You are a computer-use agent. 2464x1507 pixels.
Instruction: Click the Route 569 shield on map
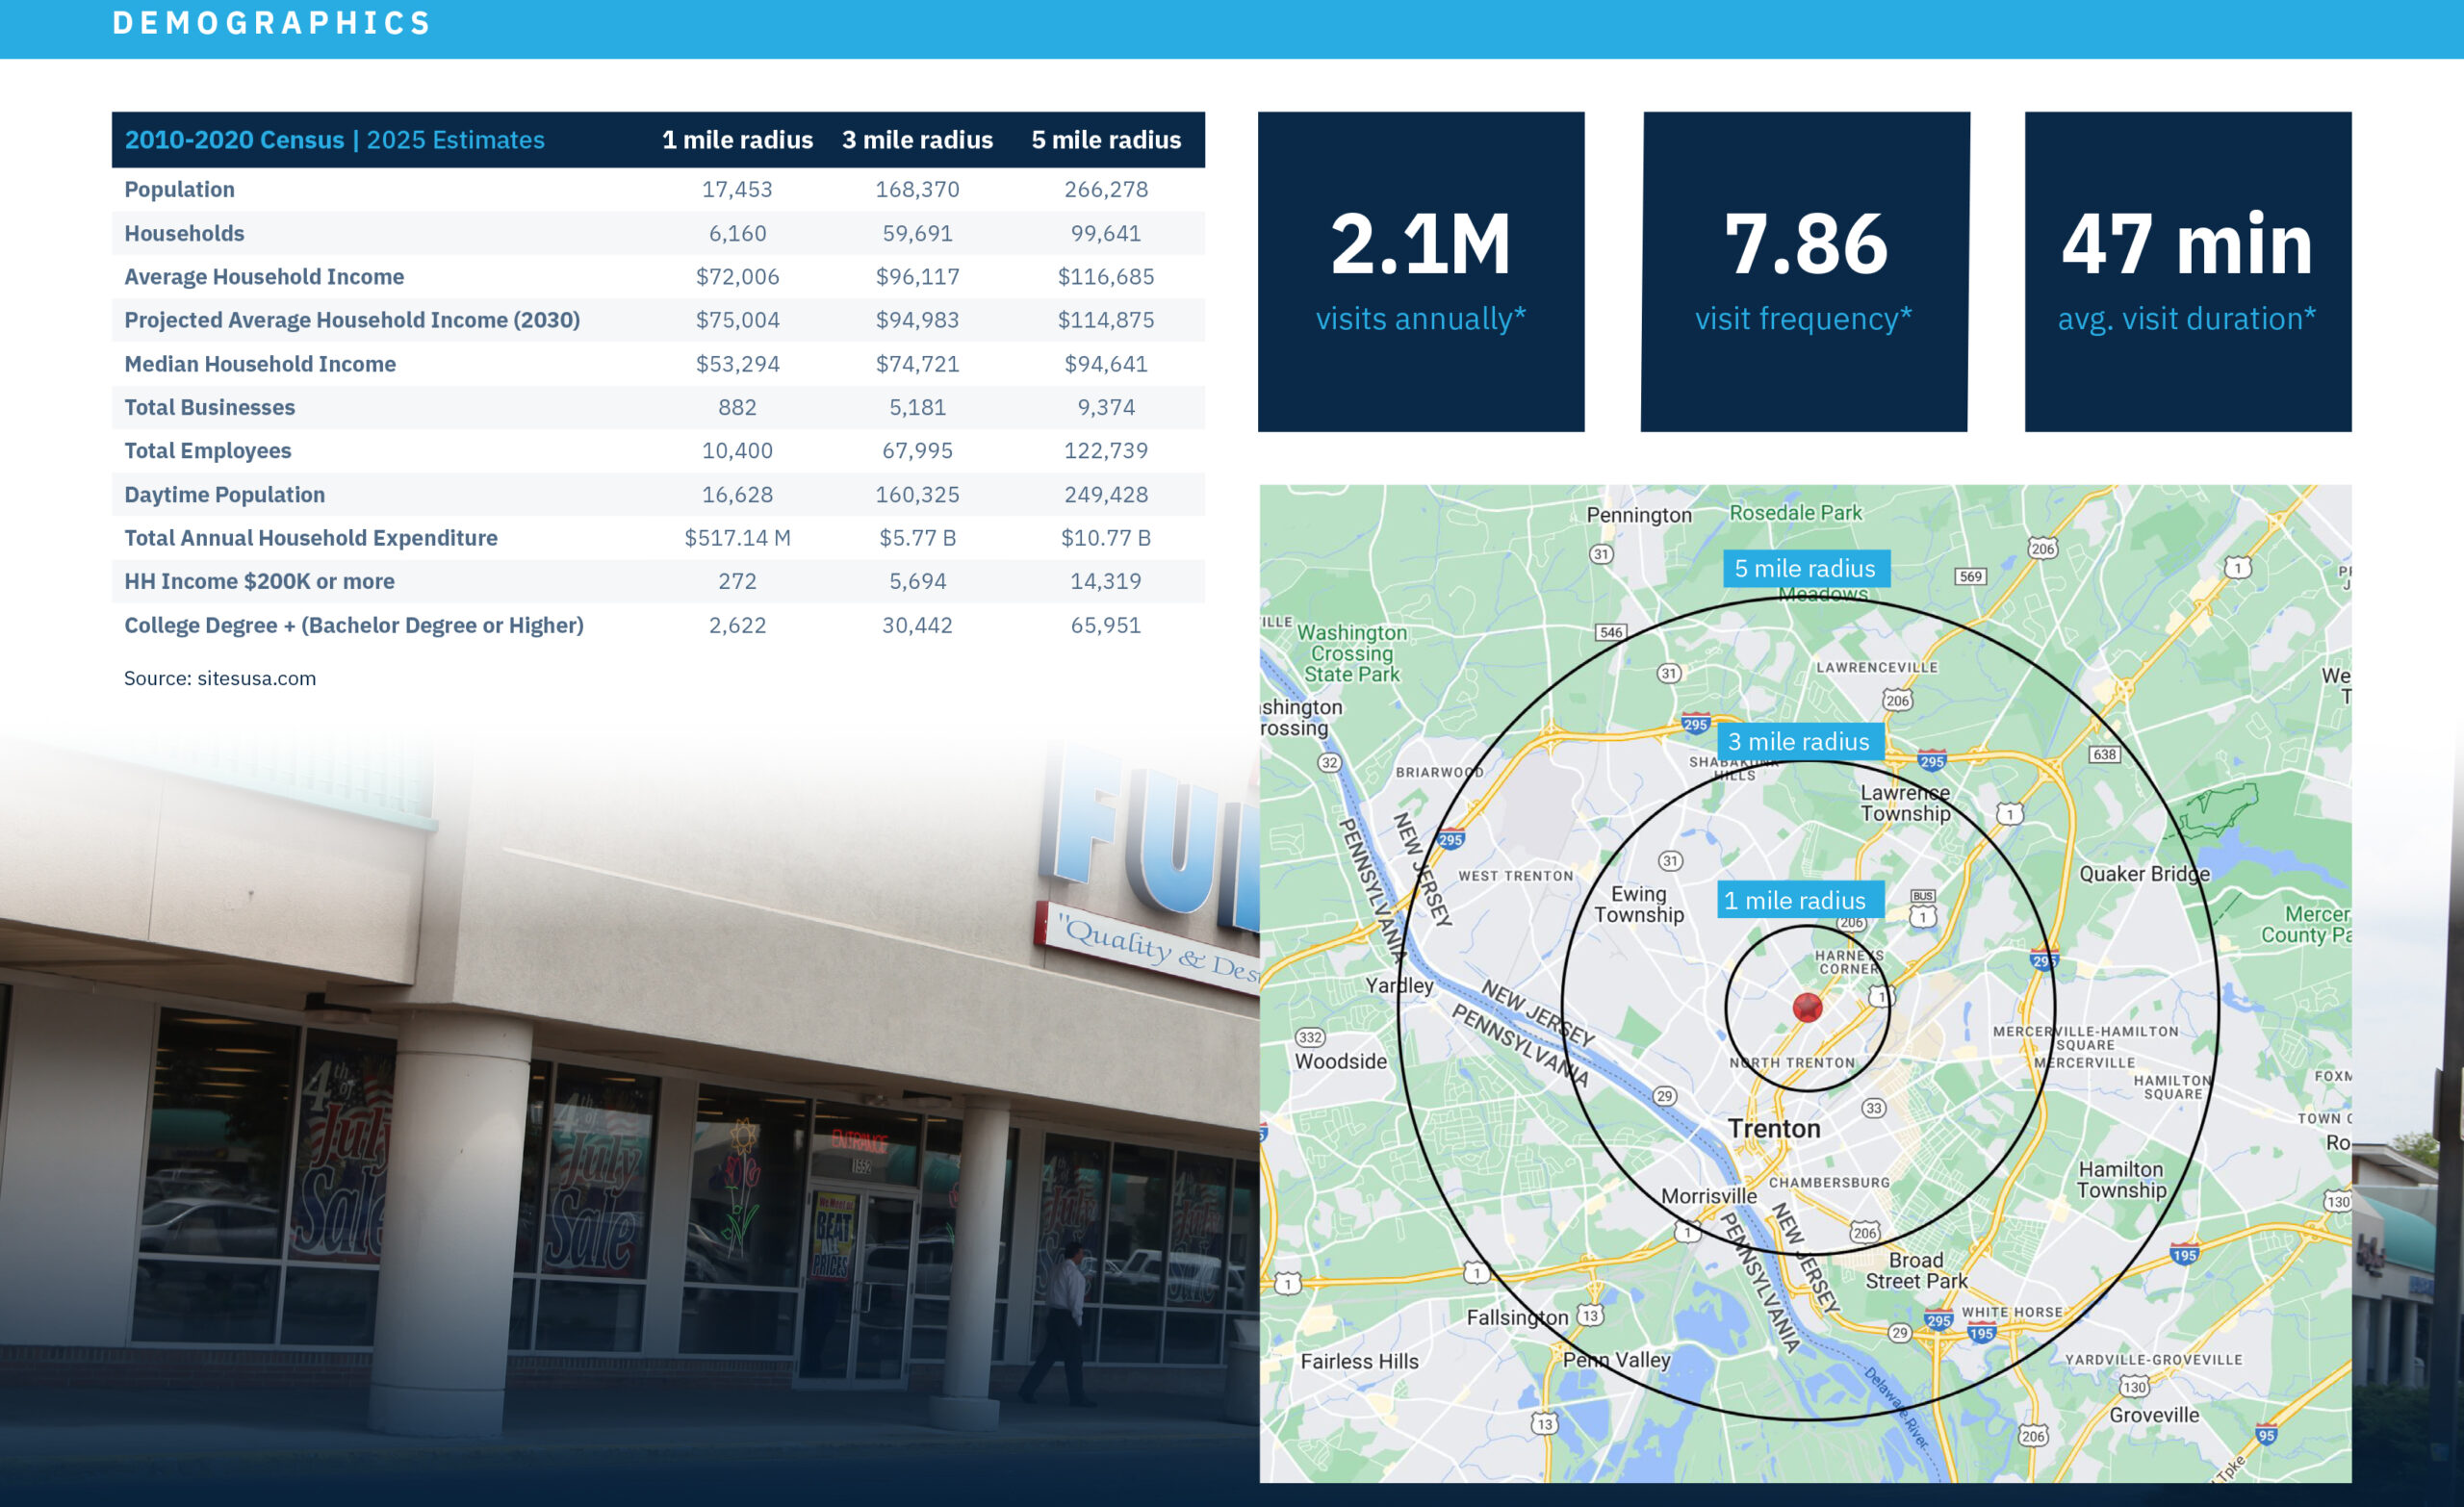[x=1970, y=577]
